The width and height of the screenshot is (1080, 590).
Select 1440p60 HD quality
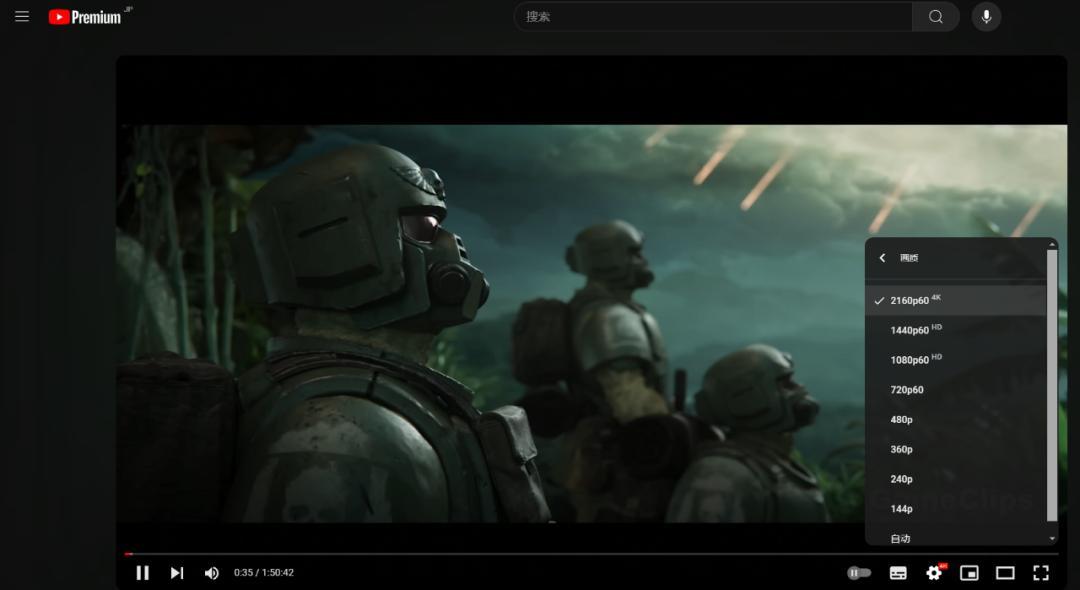[956, 330]
